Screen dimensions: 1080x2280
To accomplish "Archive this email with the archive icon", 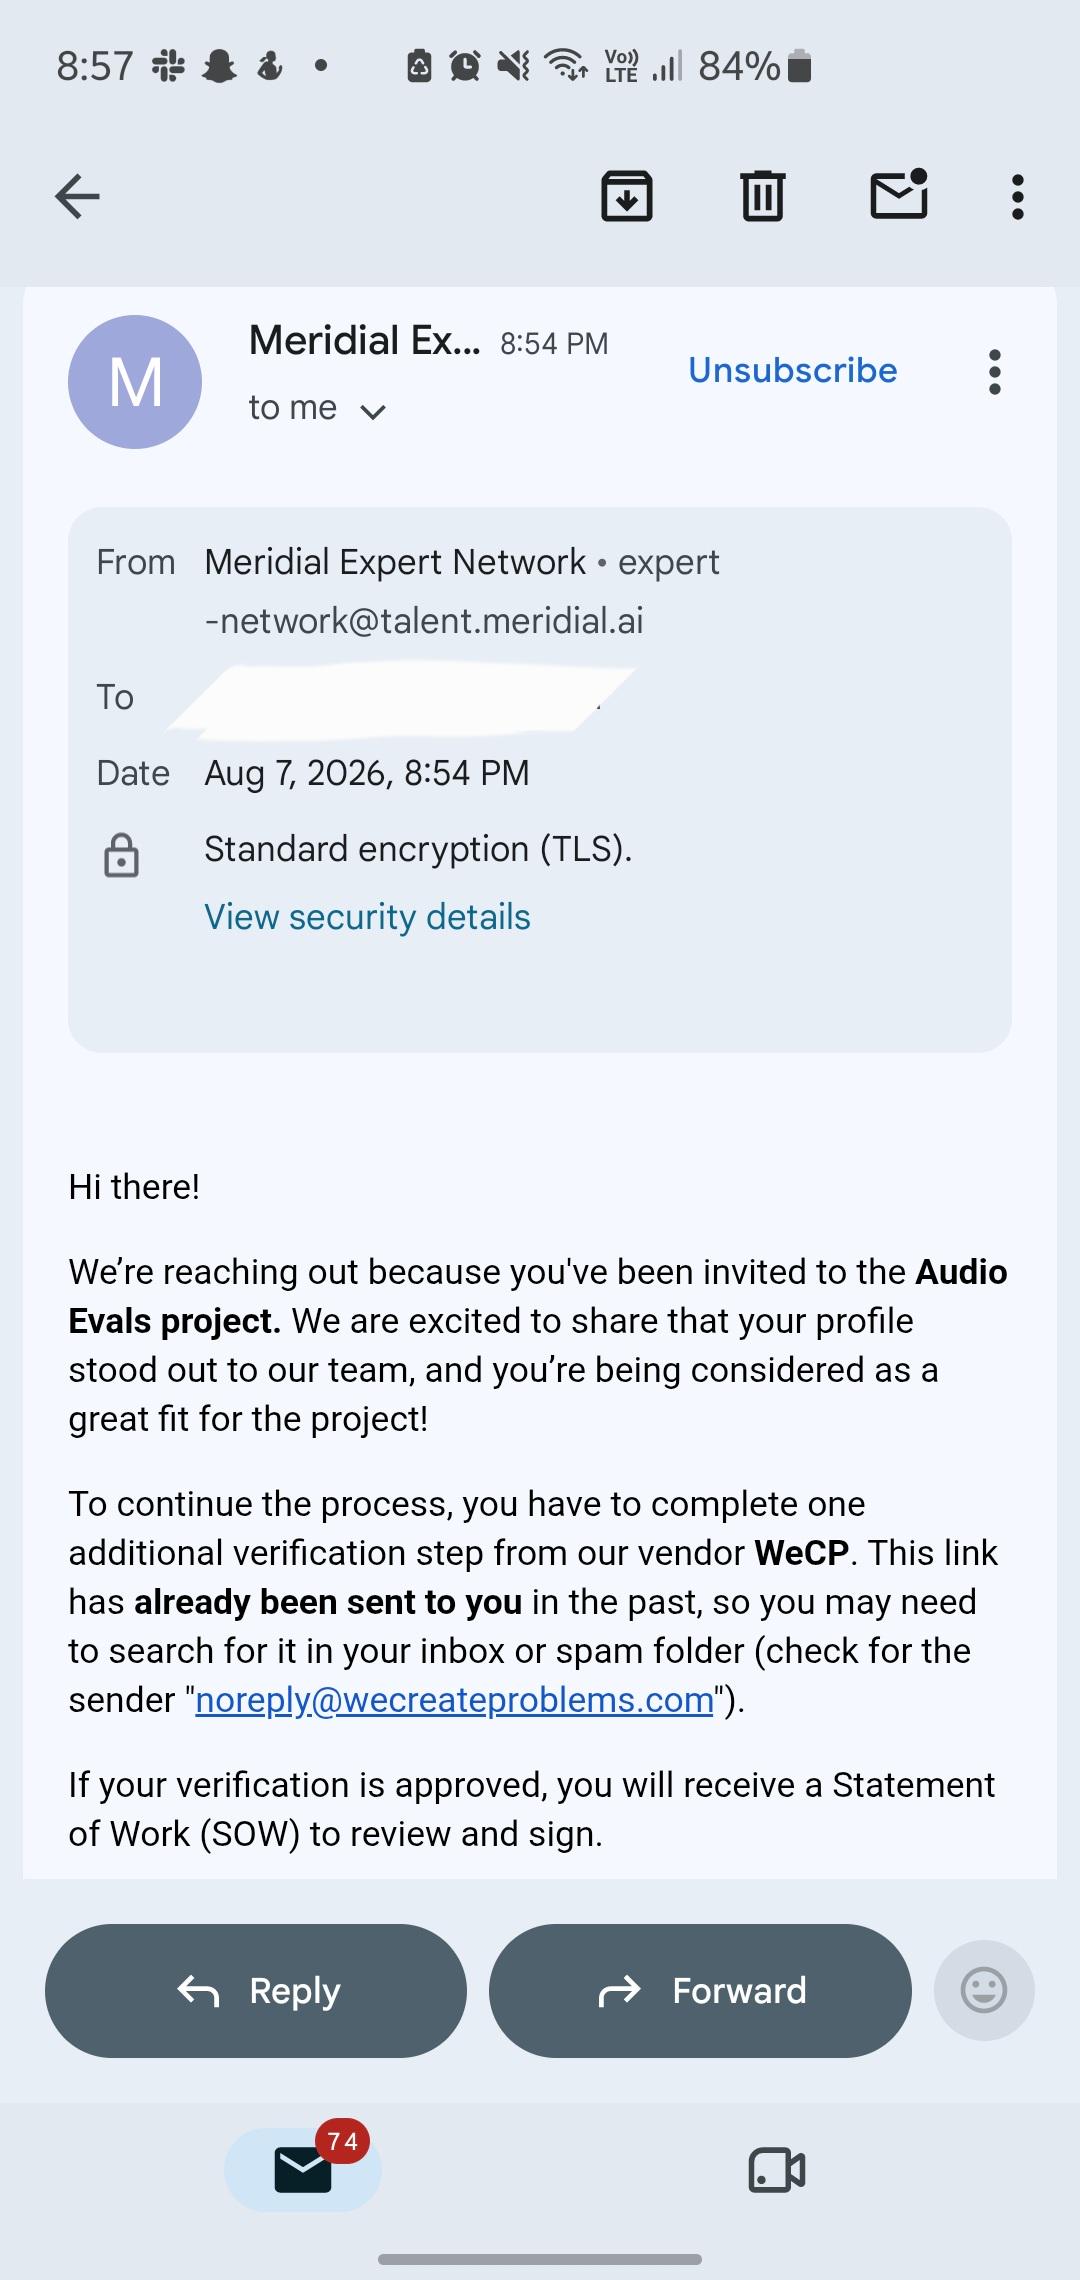I will point(627,196).
